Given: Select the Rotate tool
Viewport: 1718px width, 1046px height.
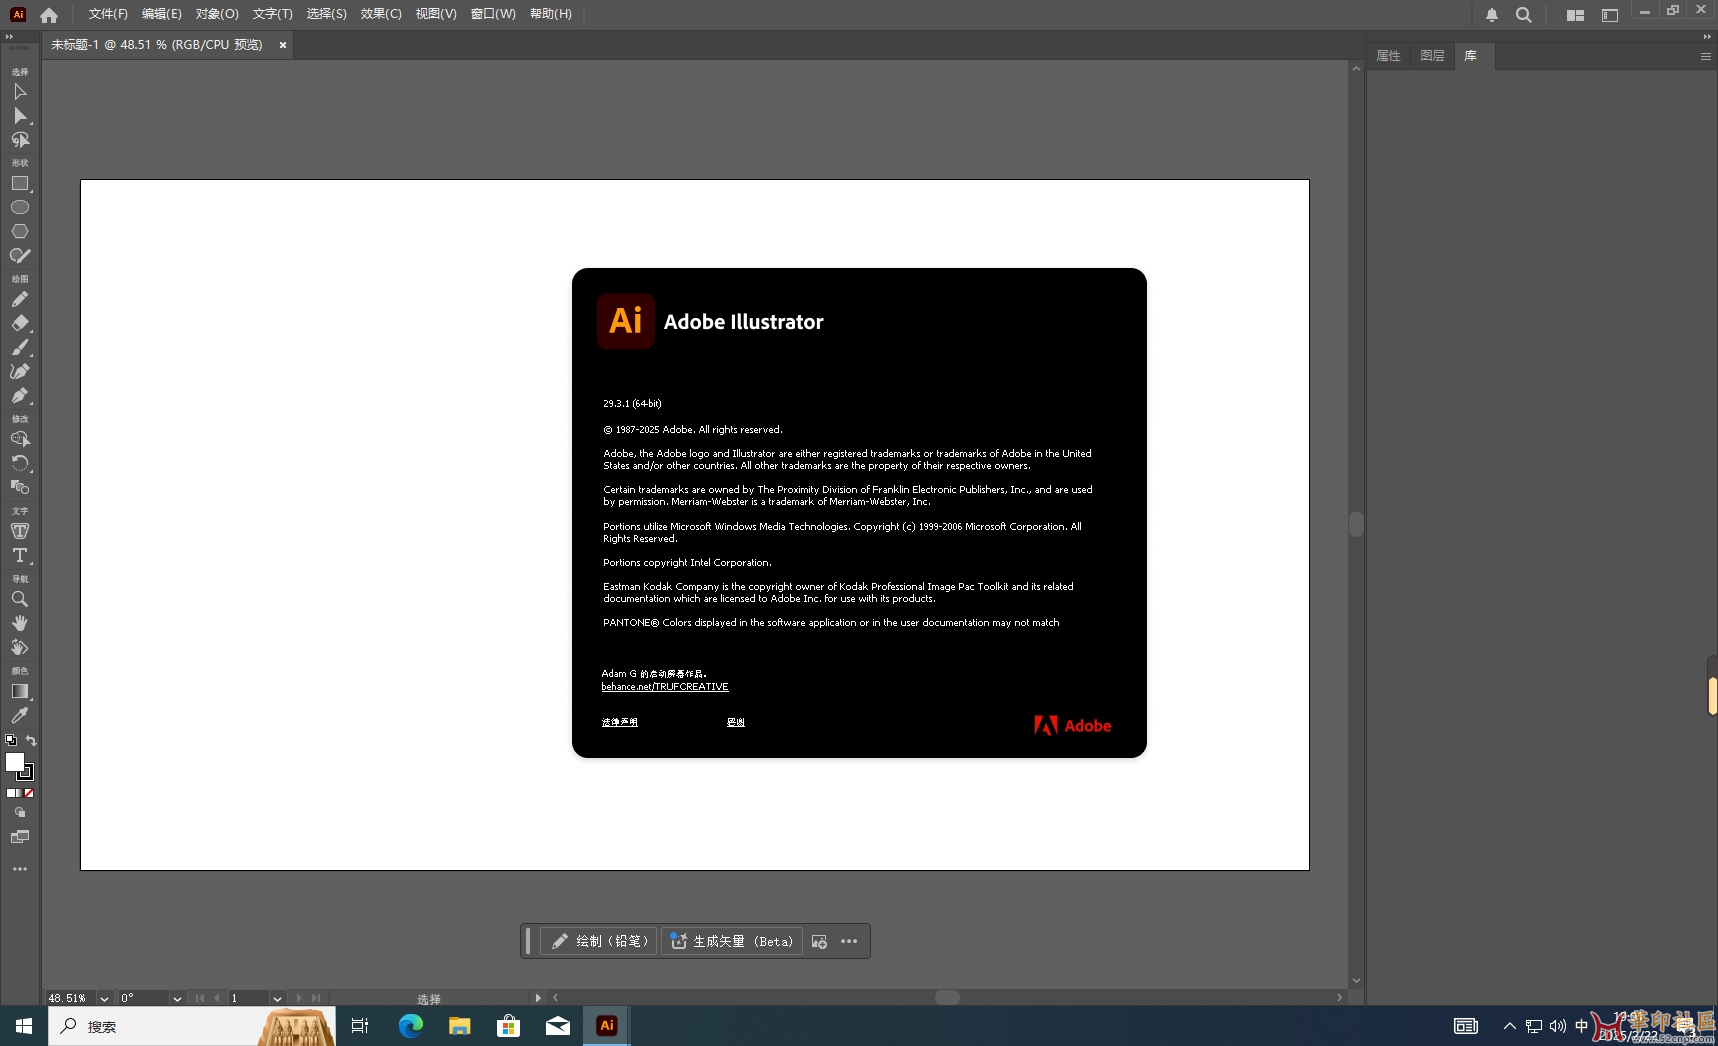Looking at the screenshot, I should pyautogui.click(x=20, y=463).
